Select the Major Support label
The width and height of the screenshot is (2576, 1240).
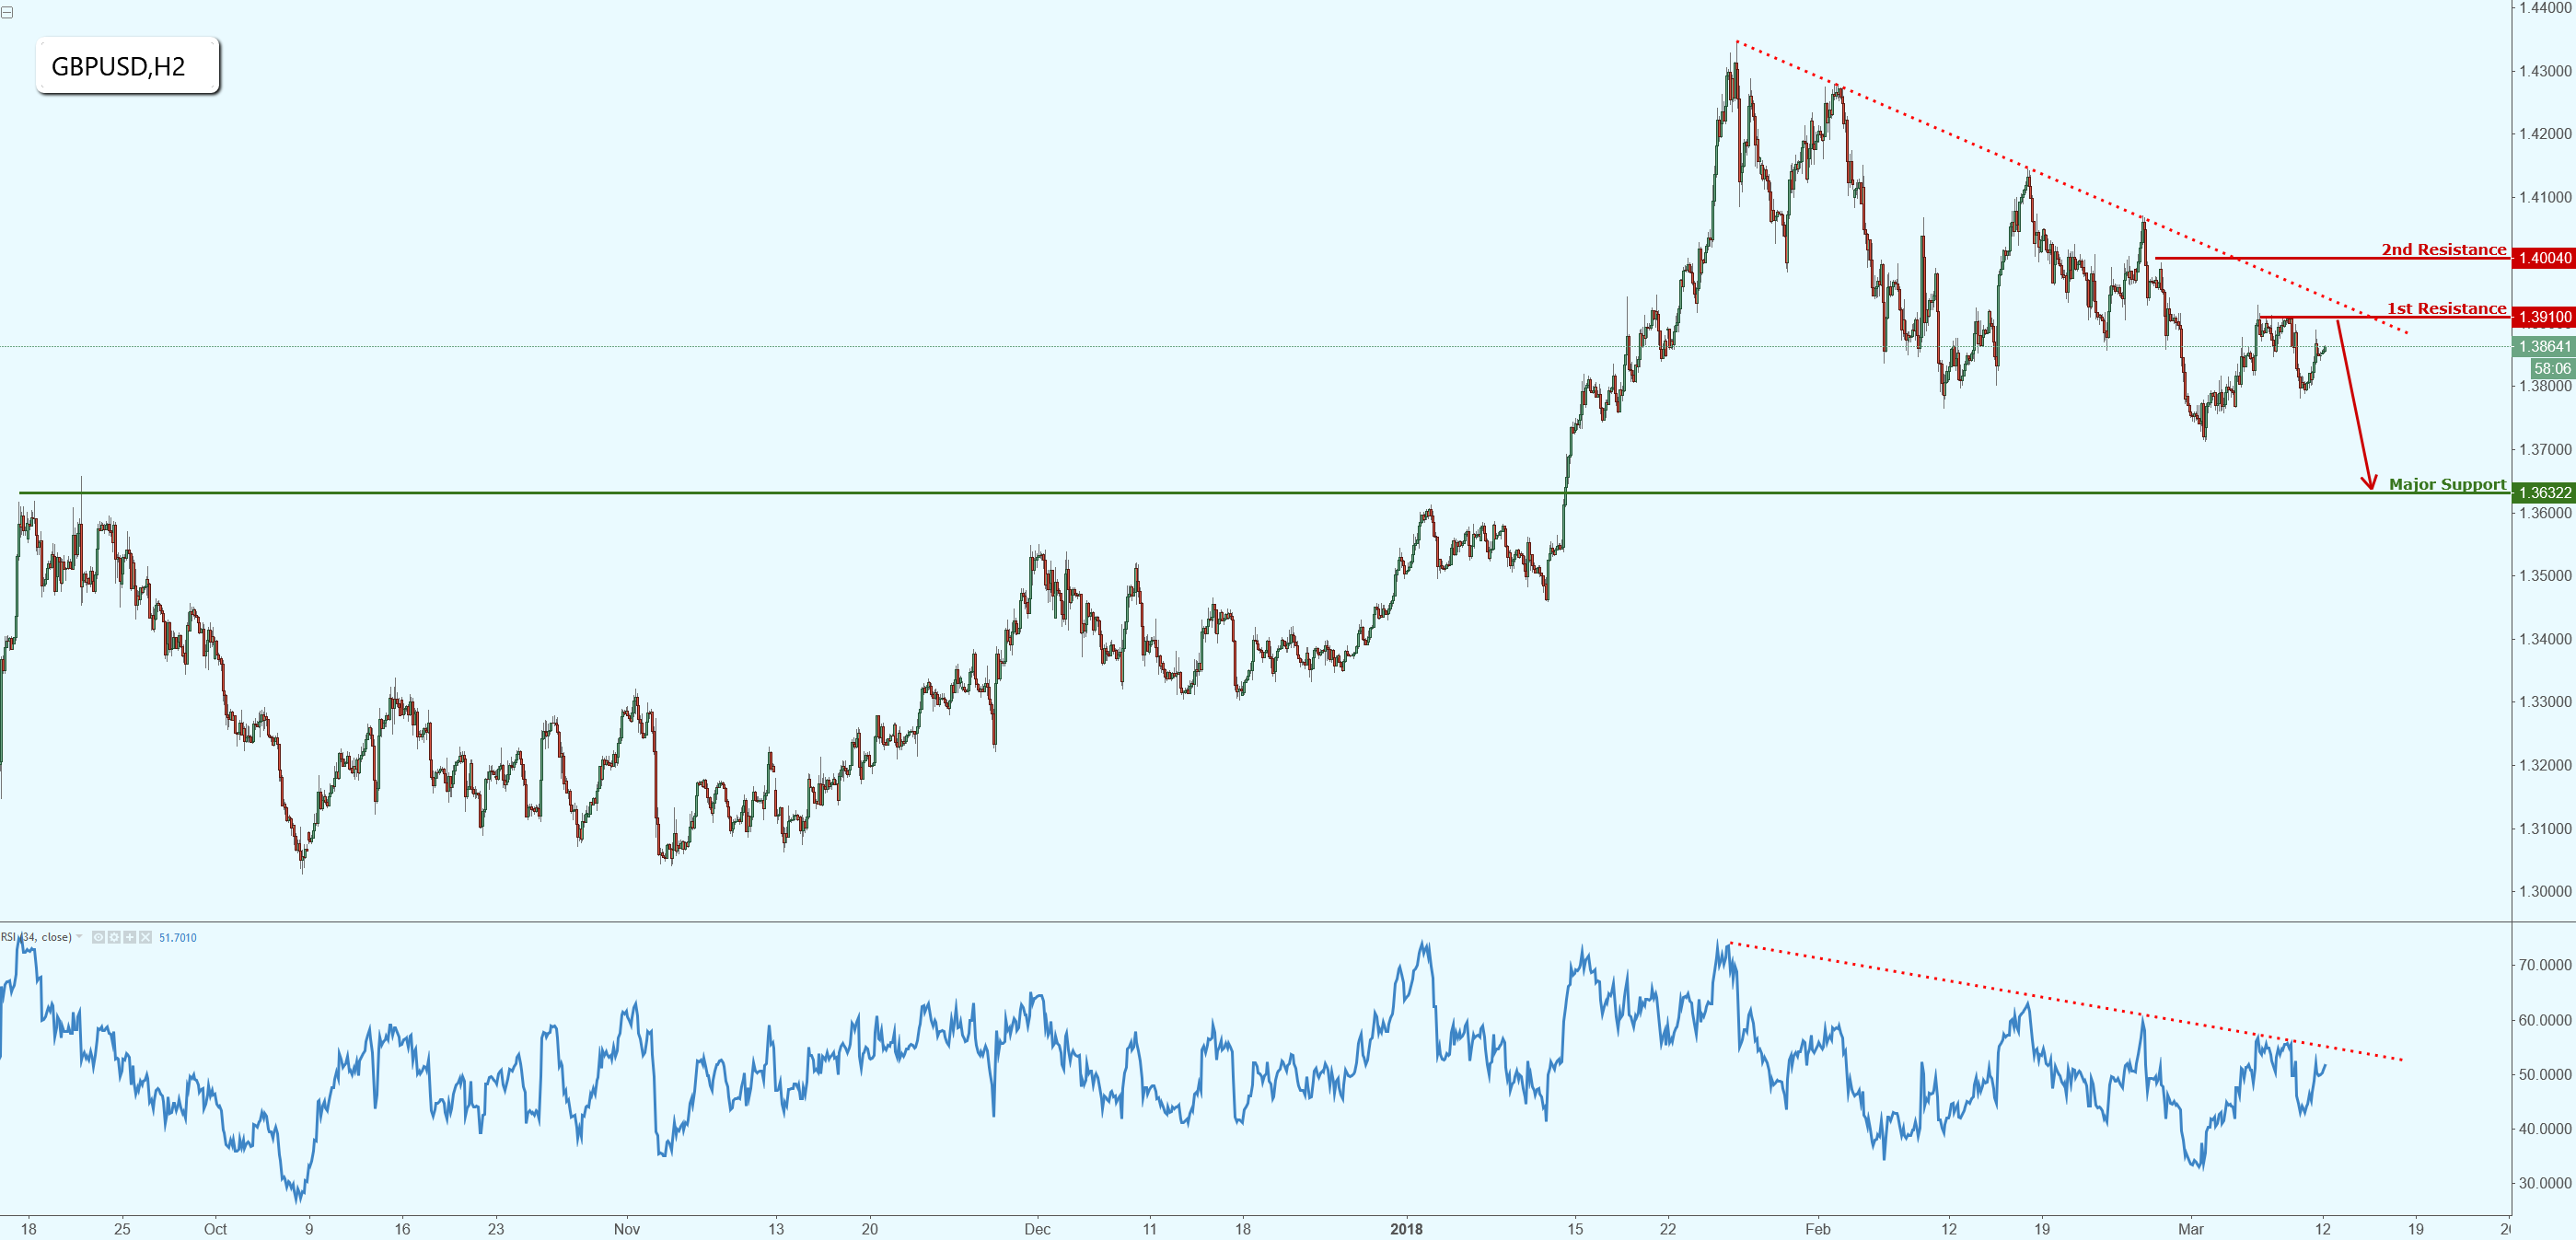coord(2447,485)
